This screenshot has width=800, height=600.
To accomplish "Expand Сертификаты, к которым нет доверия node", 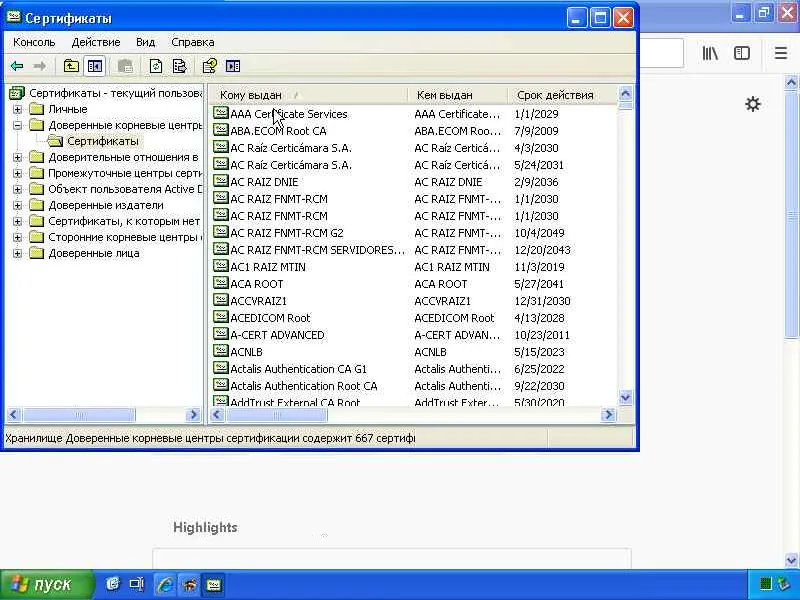I will click(x=17, y=221).
